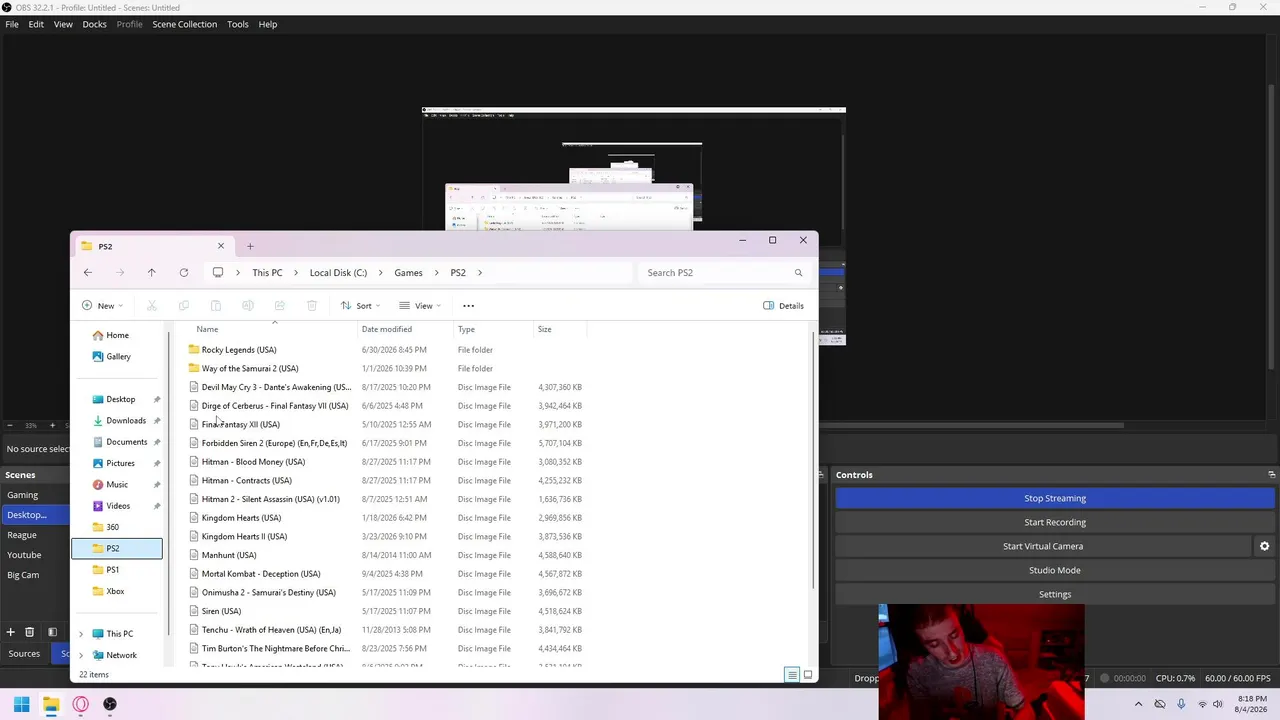1280x720 pixels.
Task: Close the PS2 Explorer tab
Action: click(221, 246)
